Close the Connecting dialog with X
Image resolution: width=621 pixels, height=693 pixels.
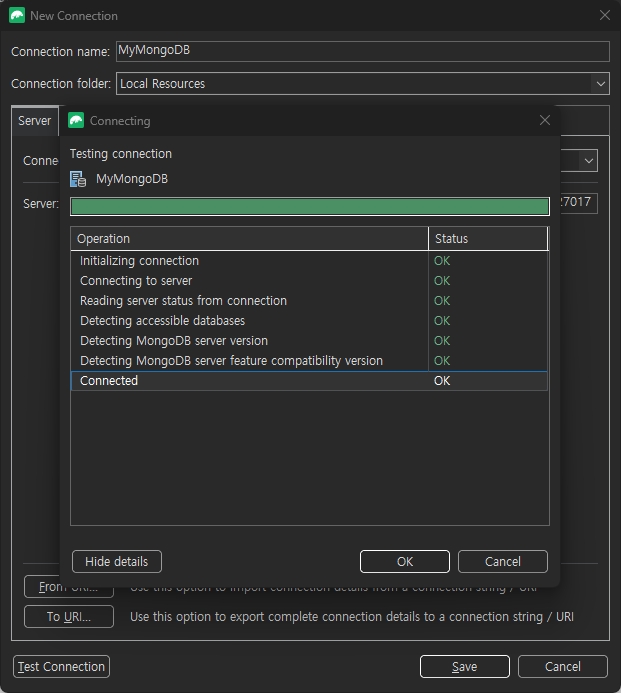[545, 120]
